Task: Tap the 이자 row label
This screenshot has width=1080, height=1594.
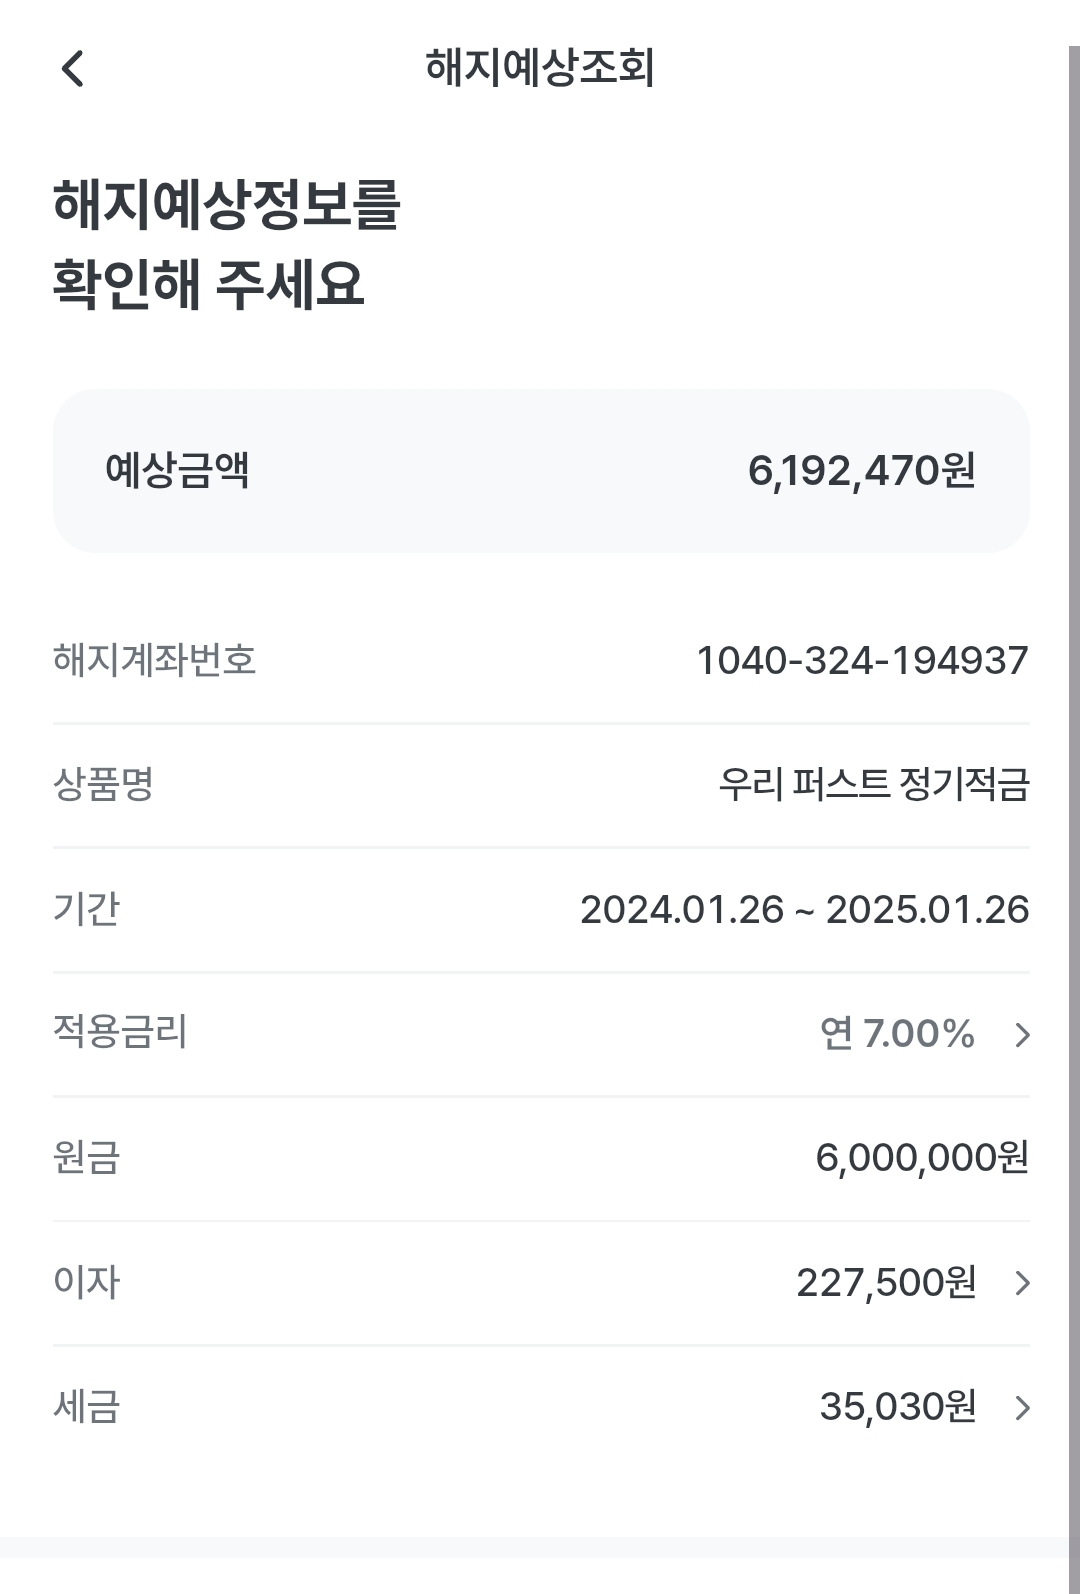Action: (x=87, y=1283)
